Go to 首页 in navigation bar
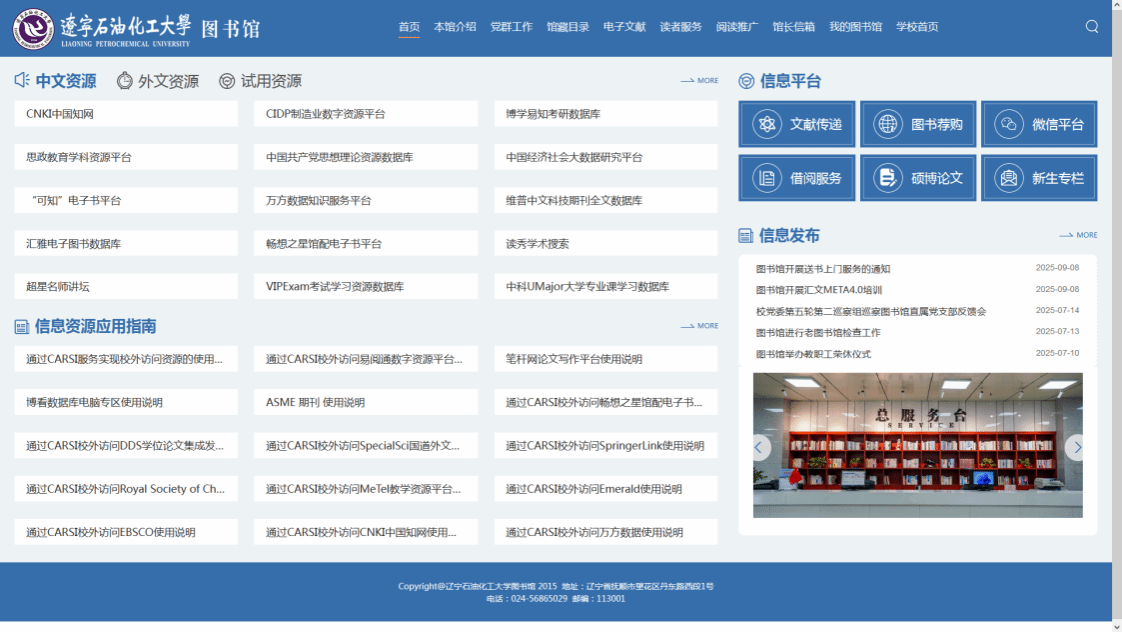Viewport: 1122px width, 632px height. tap(409, 26)
